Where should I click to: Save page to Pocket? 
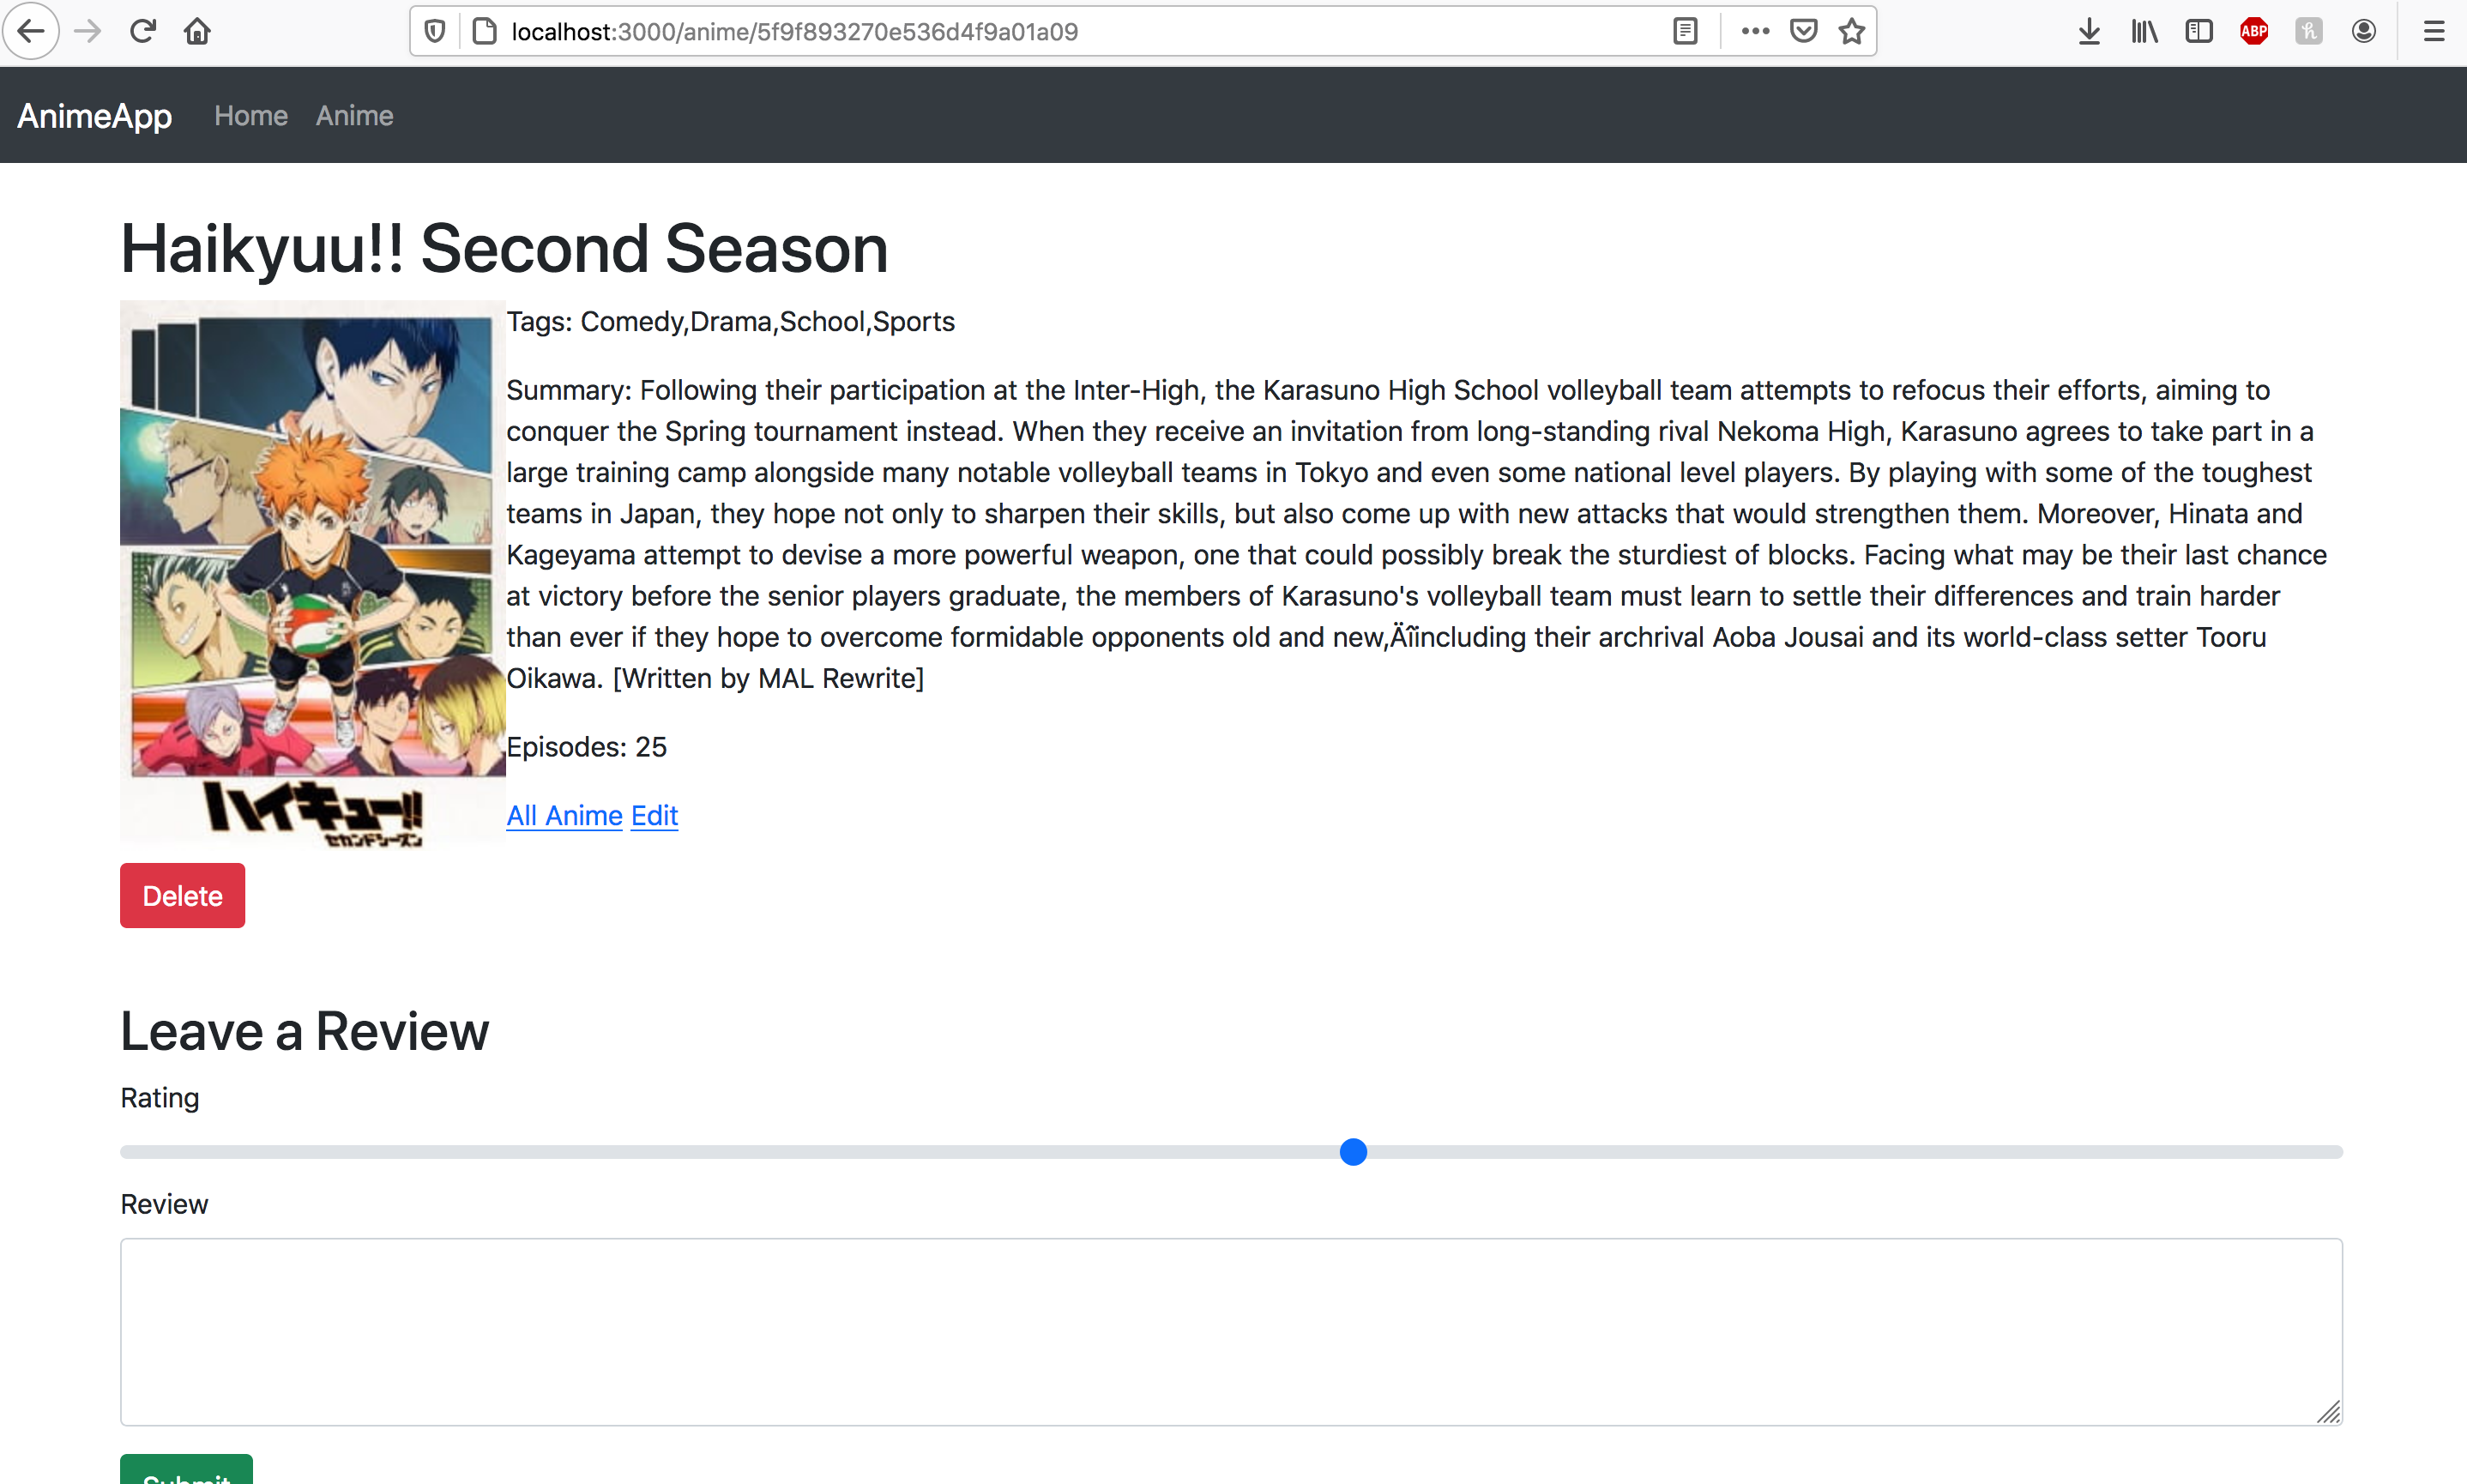pos(1803,31)
